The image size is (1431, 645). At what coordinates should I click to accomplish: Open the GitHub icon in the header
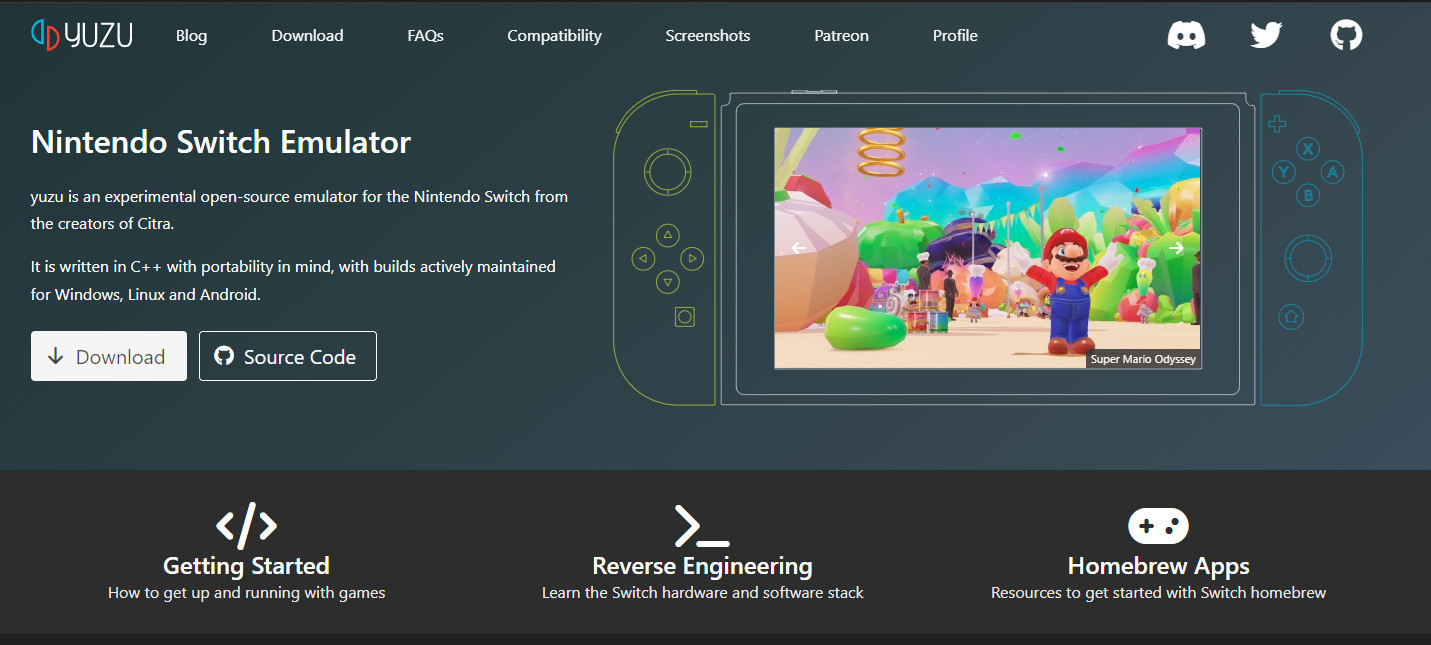[1346, 35]
